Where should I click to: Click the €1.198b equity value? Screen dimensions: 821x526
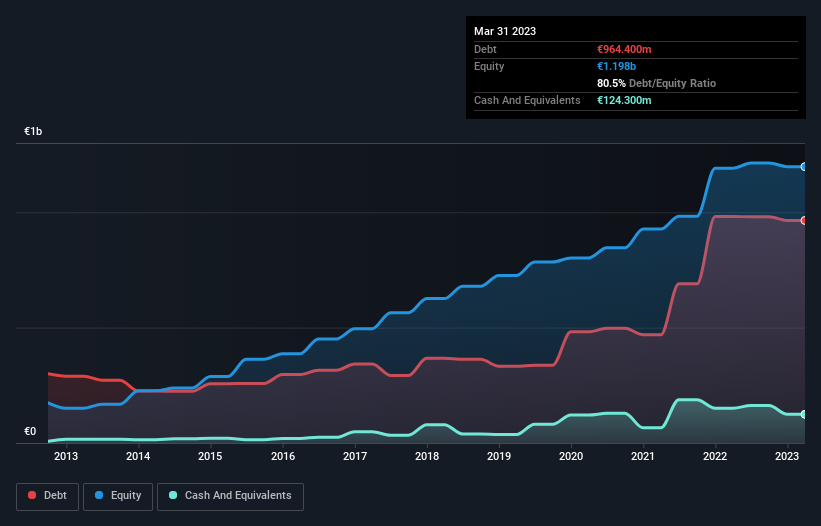click(616, 66)
